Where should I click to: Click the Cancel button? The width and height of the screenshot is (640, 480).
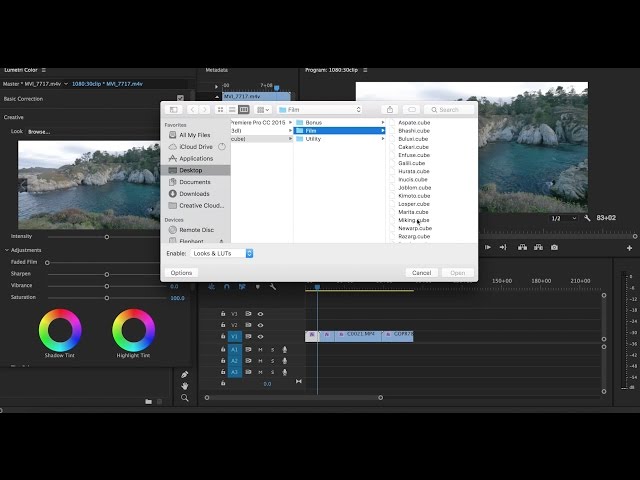422,272
